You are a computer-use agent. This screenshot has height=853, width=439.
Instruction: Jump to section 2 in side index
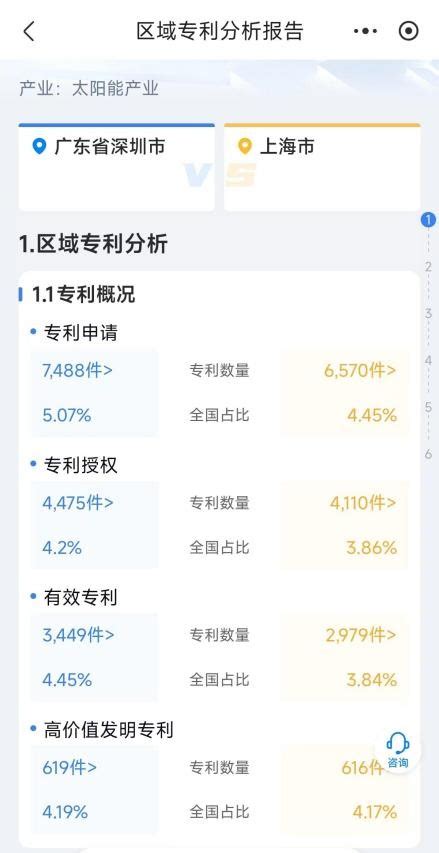pyautogui.click(x=428, y=267)
